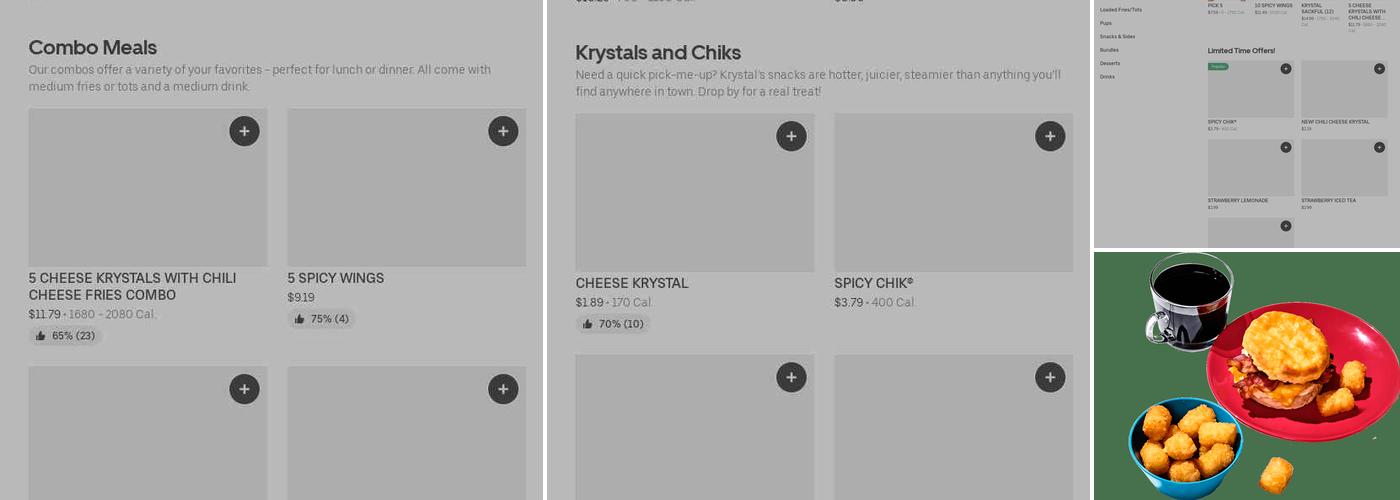Image resolution: width=1400 pixels, height=500 pixels.
Task: Add Strawberry Lemonade to order
Action: (1286, 147)
